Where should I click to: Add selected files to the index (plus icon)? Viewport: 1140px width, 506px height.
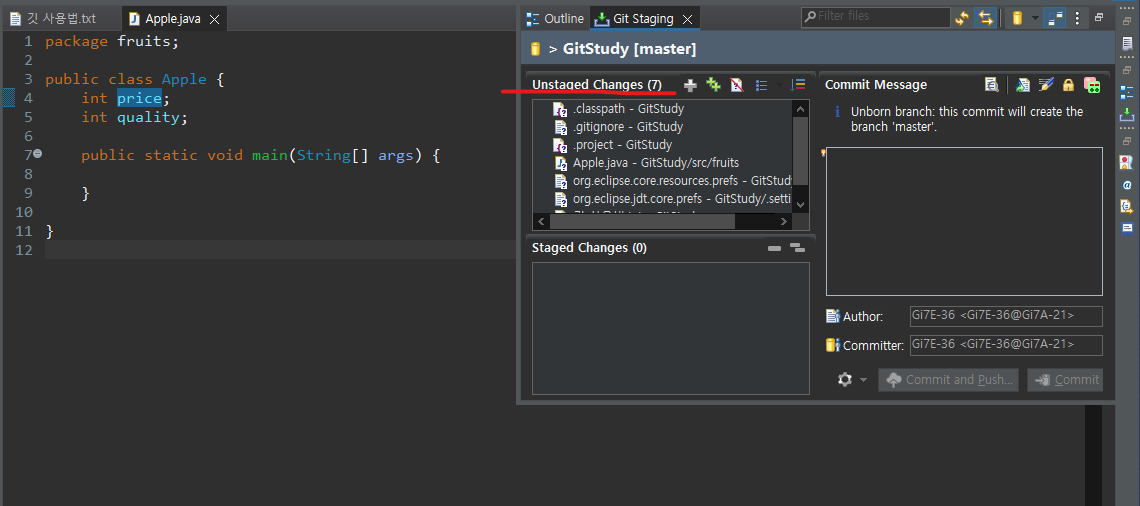pos(690,85)
